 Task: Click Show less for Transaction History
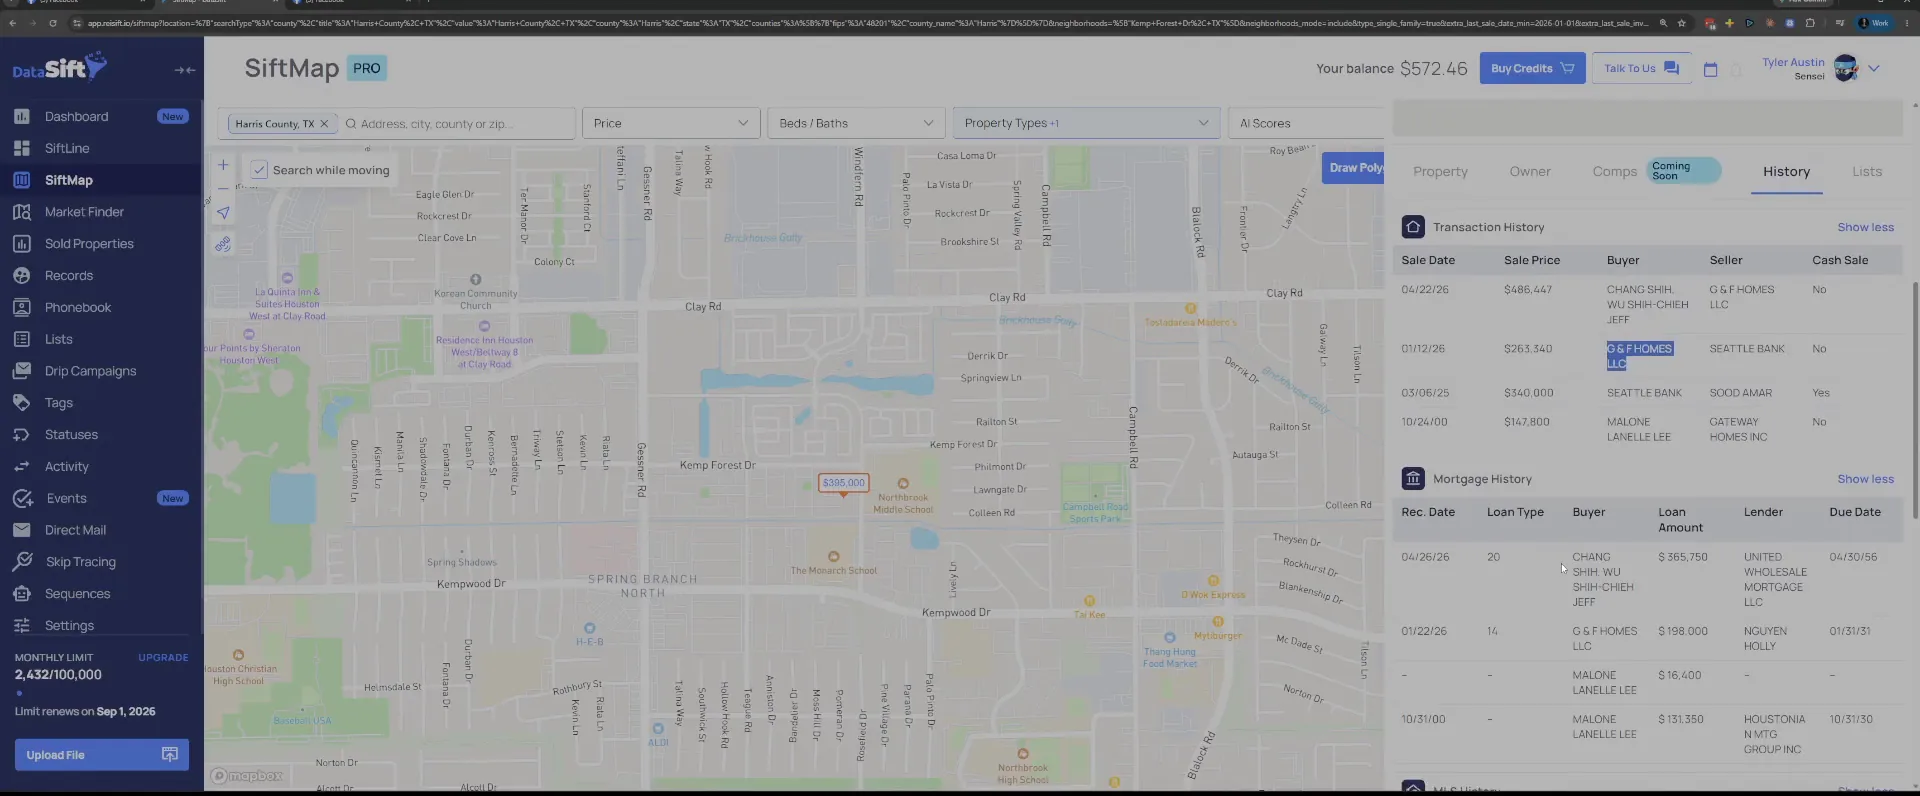1865,227
